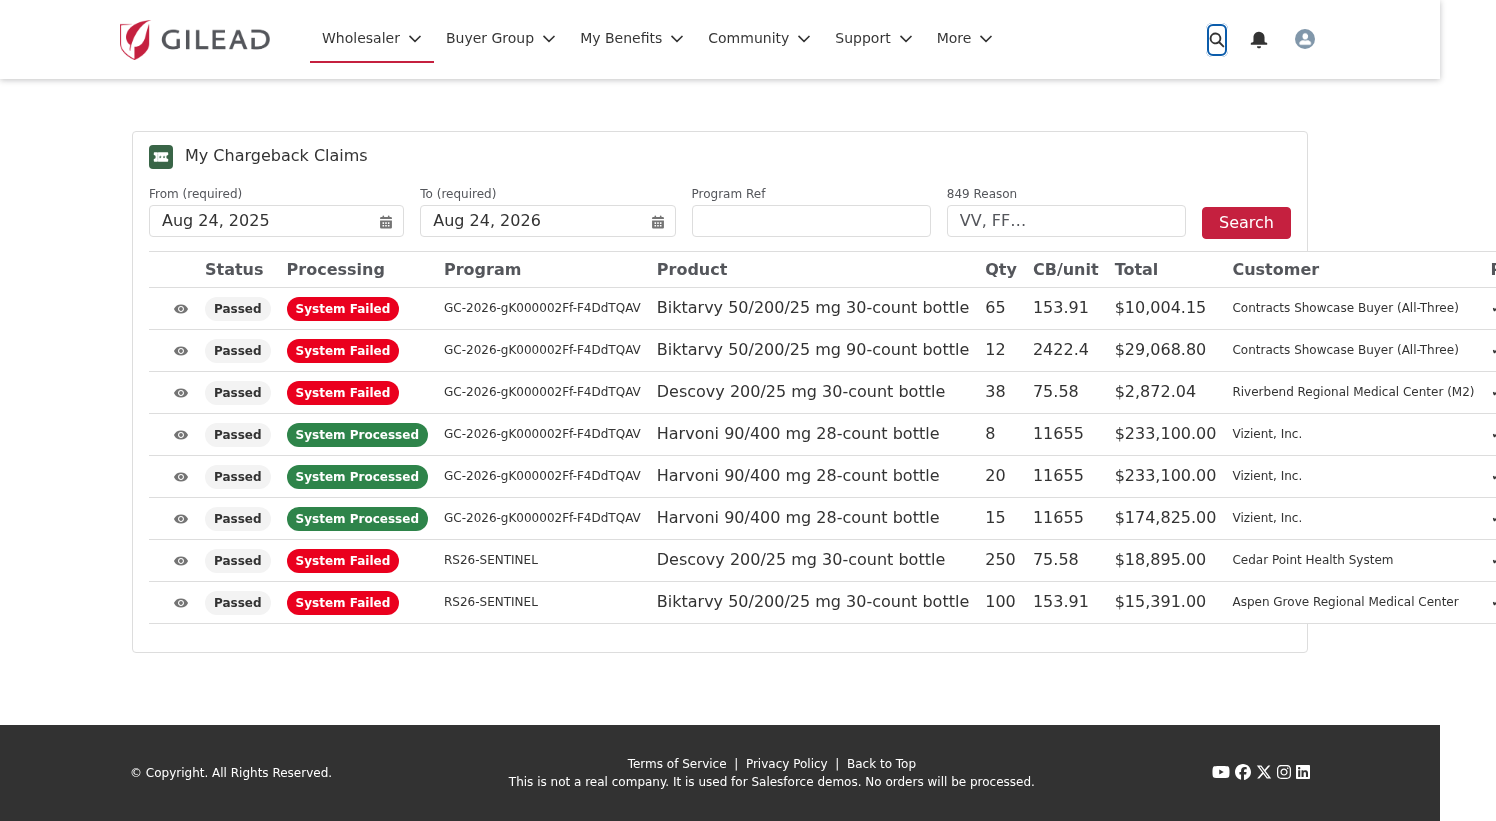Click the Total column header
Image resolution: width=1496 pixels, height=821 pixels.
tap(1136, 270)
